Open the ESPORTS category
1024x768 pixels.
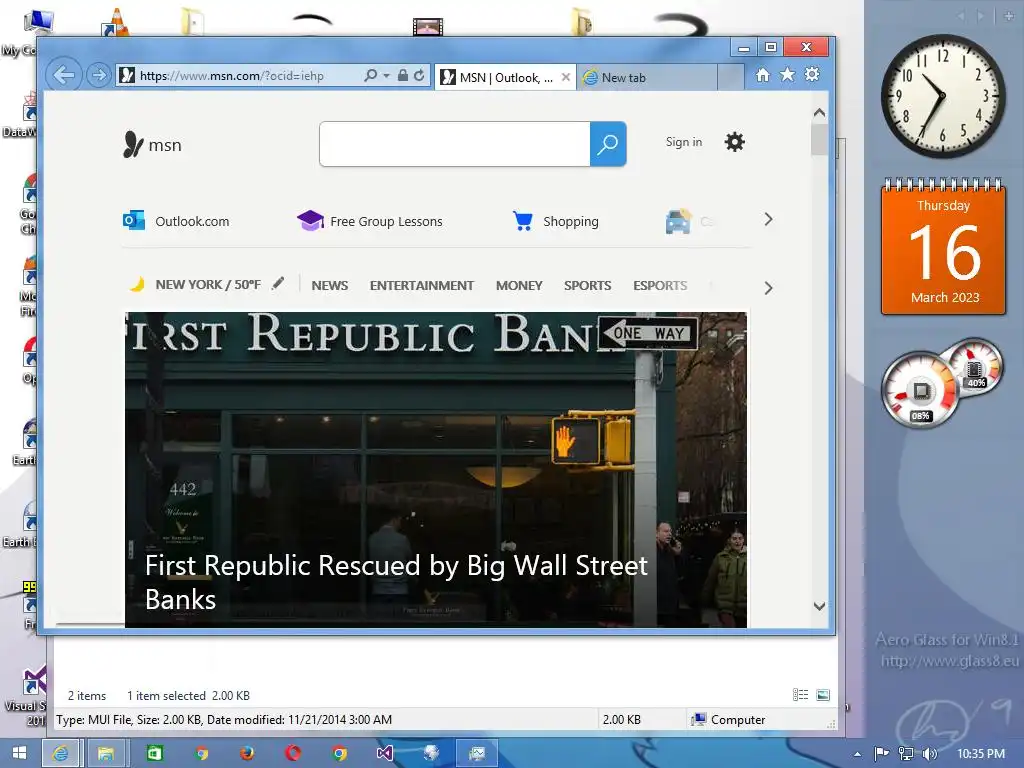pyautogui.click(x=660, y=285)
